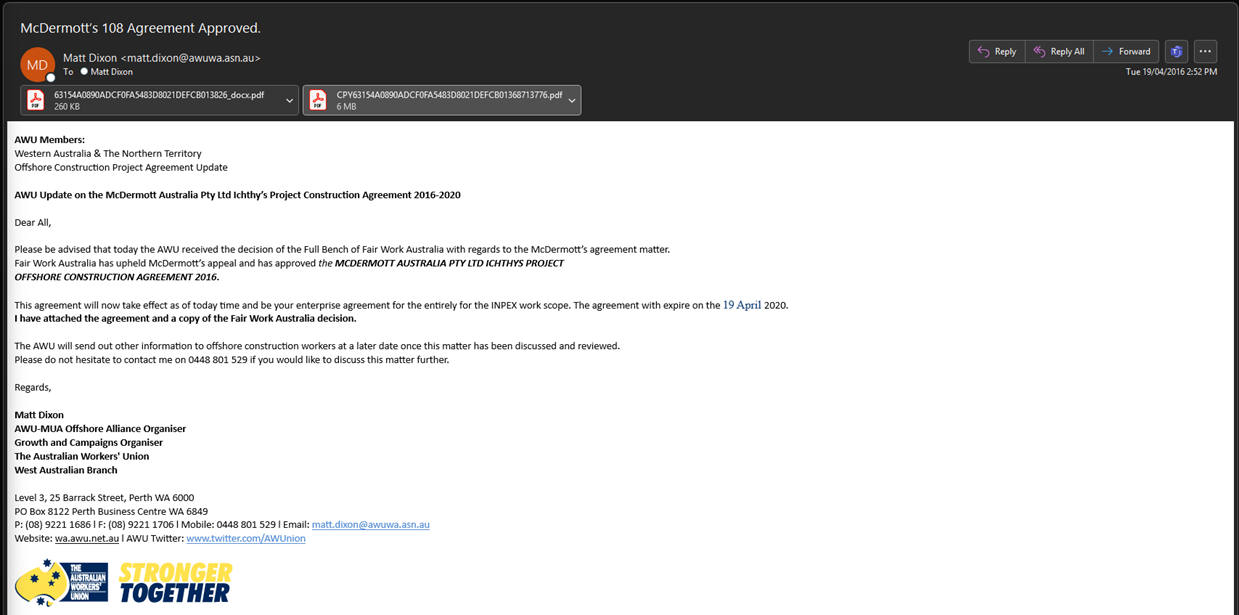Click the MD sender avatar
Screen dimensions: 1239x615
click(37, 65)
